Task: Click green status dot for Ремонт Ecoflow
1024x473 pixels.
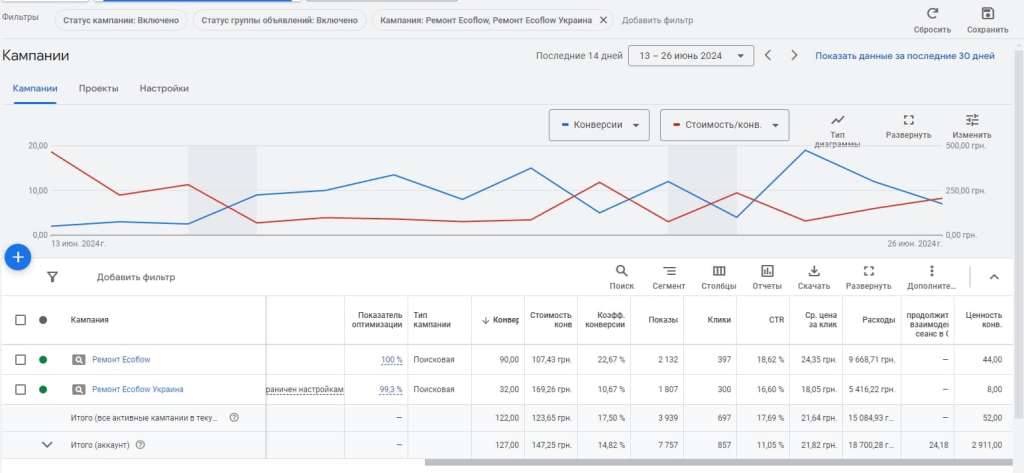Action: (x=43, y=360)
